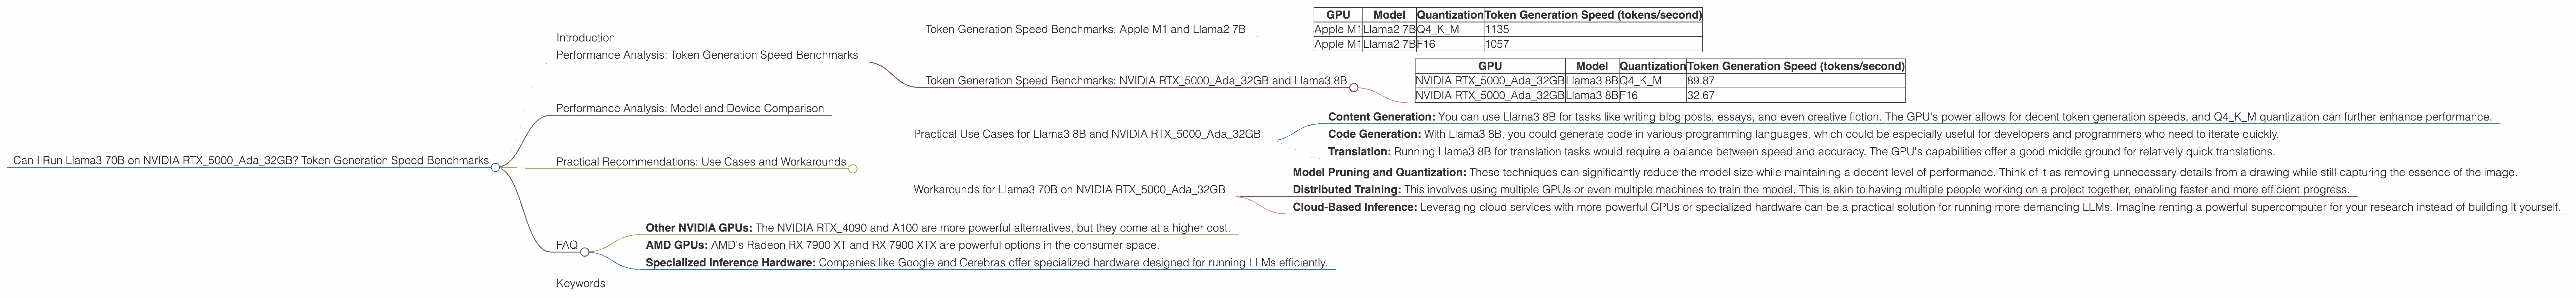Click Q4_K_M cell in Apple M1 table
This screenshot has height=298, width=2576.
coord(1450,30)
